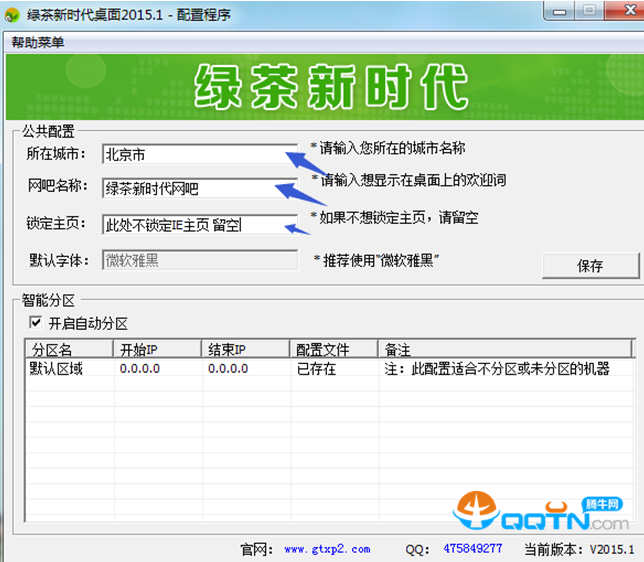Image resolution: width=644 pixels, height=562 pixels.
Task: Click the 备注 column header
Action: [x=505, y=350]
